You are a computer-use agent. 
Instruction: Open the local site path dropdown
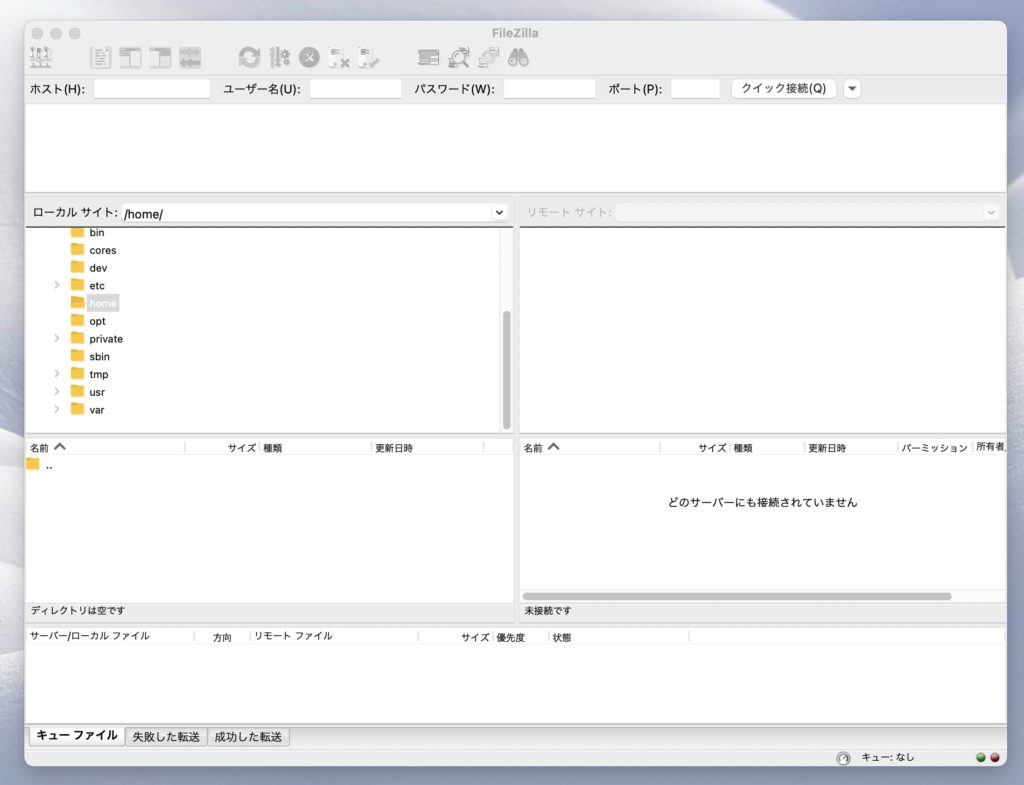point(499,213)
